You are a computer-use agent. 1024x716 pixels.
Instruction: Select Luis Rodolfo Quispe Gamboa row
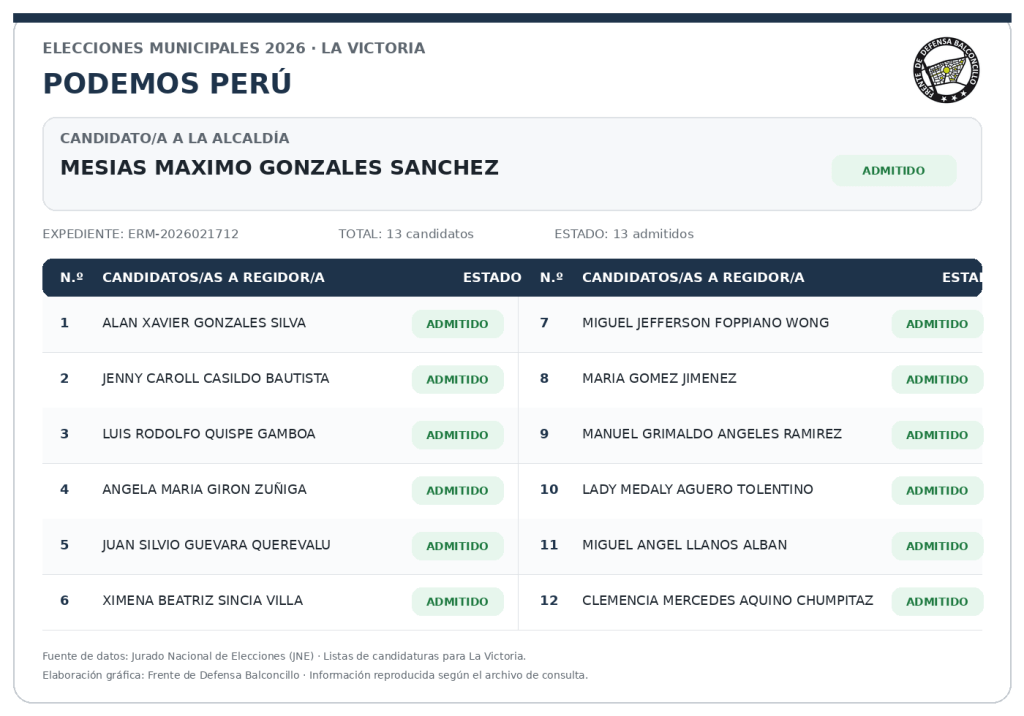click(x=280, y=436)
